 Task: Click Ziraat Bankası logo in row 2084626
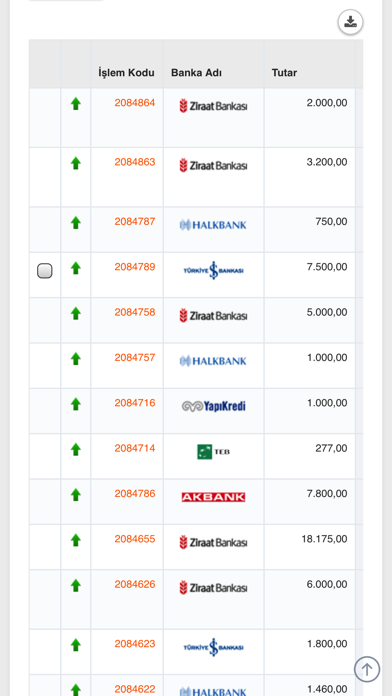coord(214,588)
